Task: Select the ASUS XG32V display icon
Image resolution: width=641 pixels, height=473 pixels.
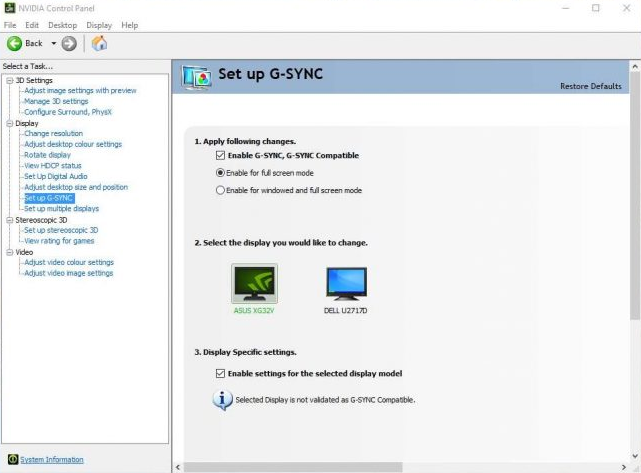Action: tap(254, 283)
